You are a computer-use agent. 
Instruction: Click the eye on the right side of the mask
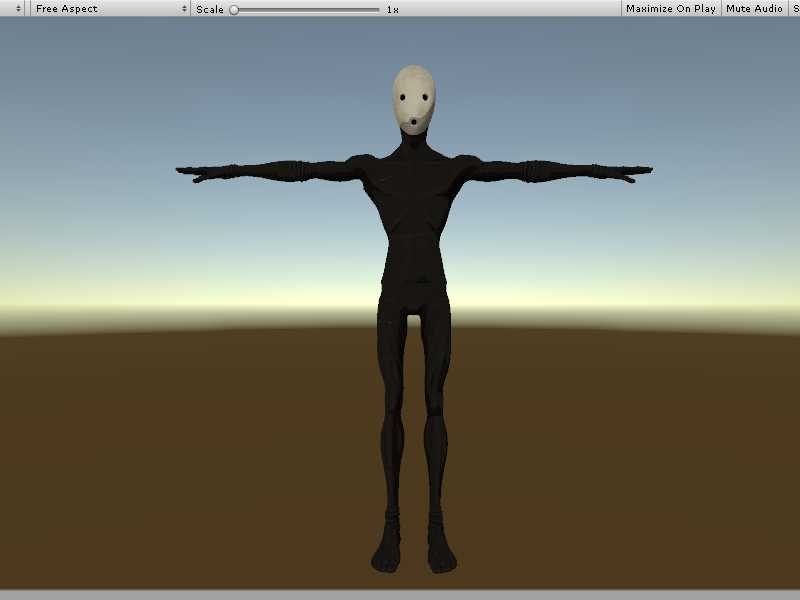[426, 98]
